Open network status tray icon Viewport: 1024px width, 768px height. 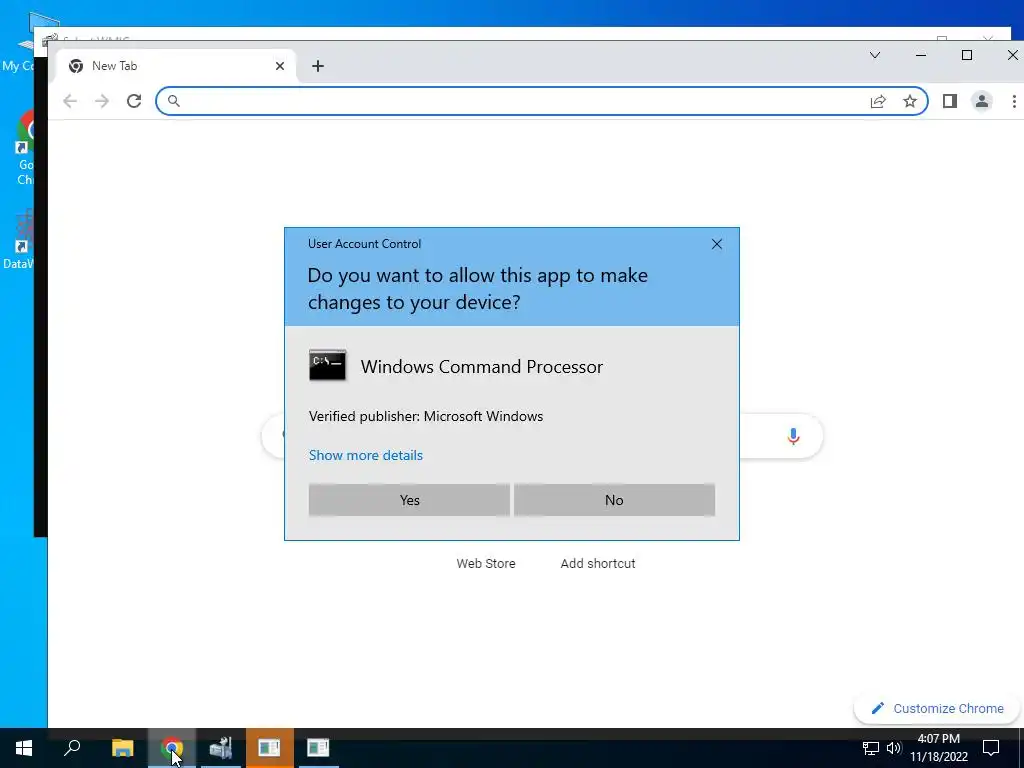pos(871,748)
